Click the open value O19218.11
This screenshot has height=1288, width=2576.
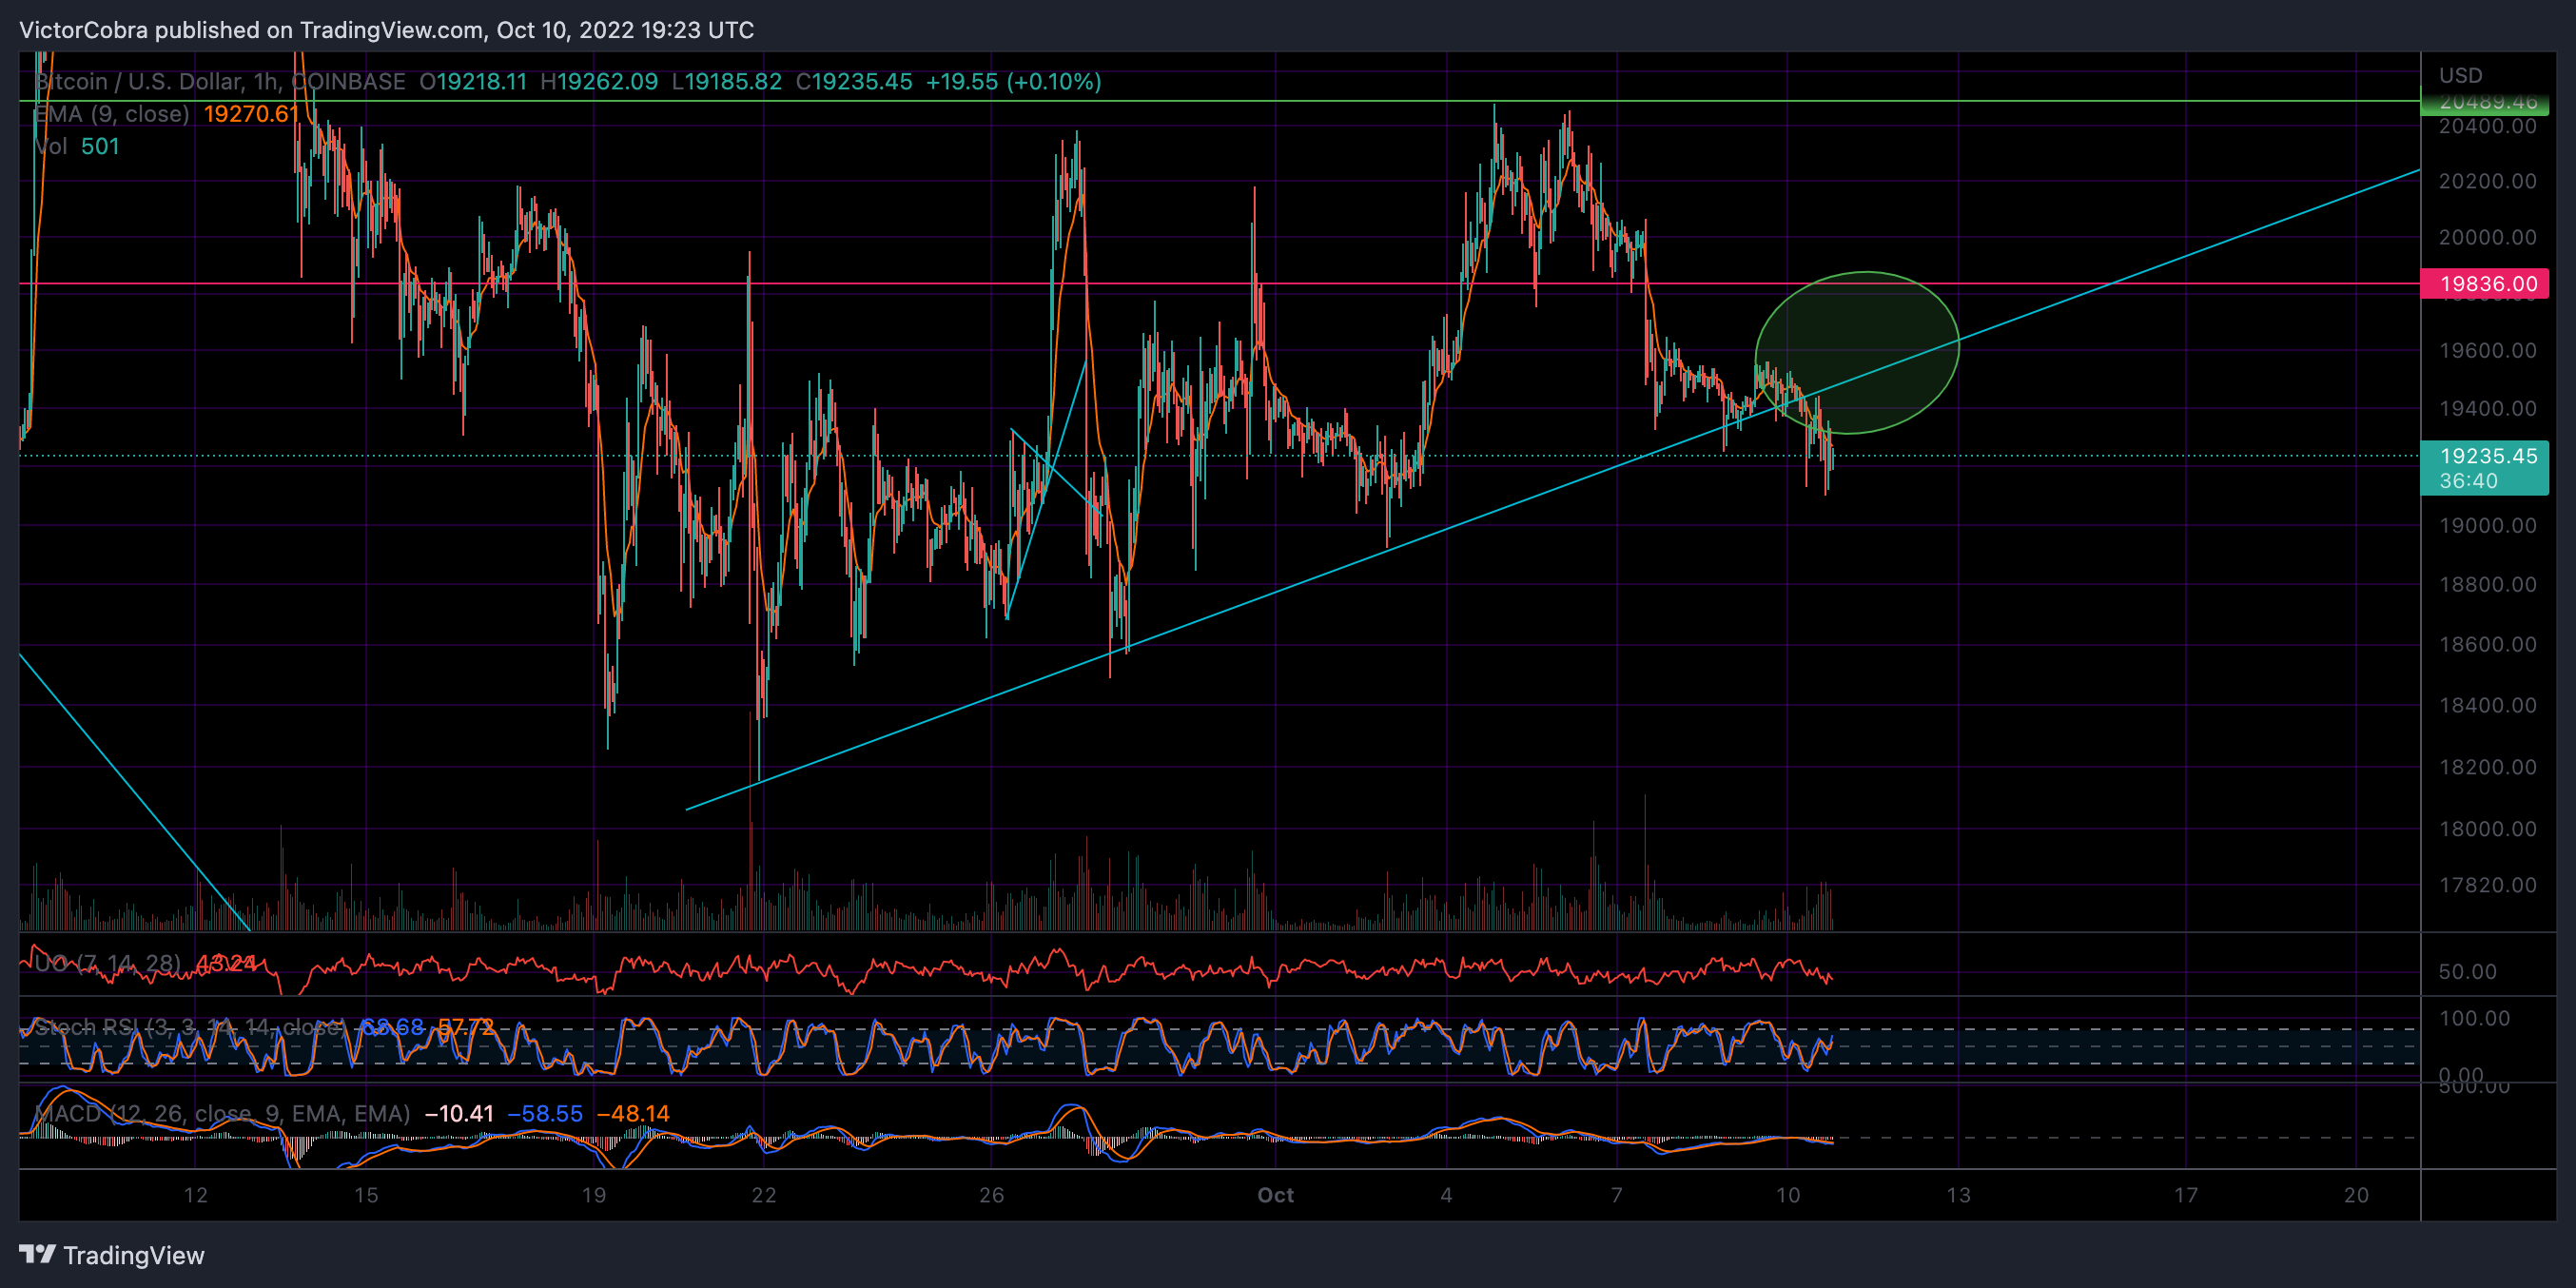[x=473, y=81]
